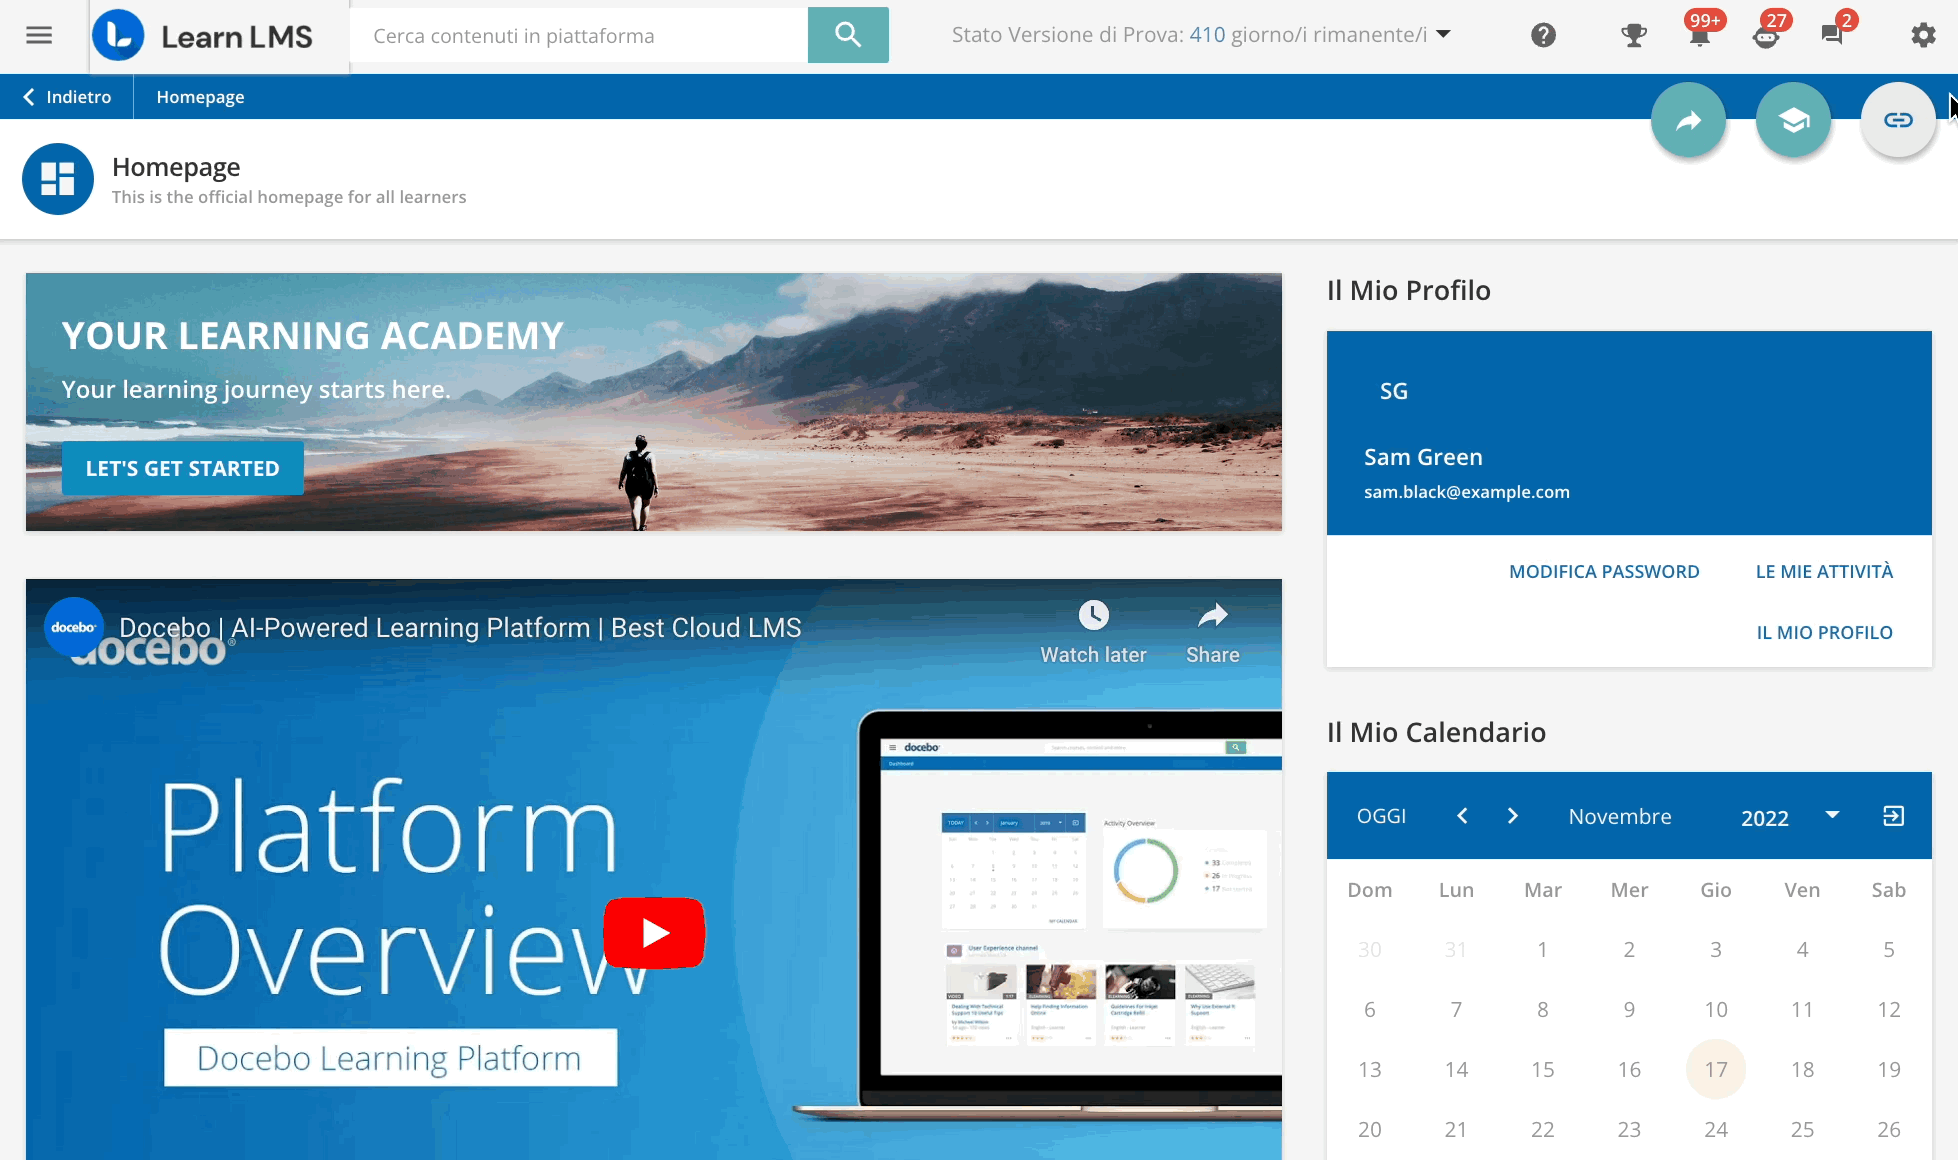Click the Novembre month label
Viewport: 1958px width, 1160px height.
(x=1620, y=816)
